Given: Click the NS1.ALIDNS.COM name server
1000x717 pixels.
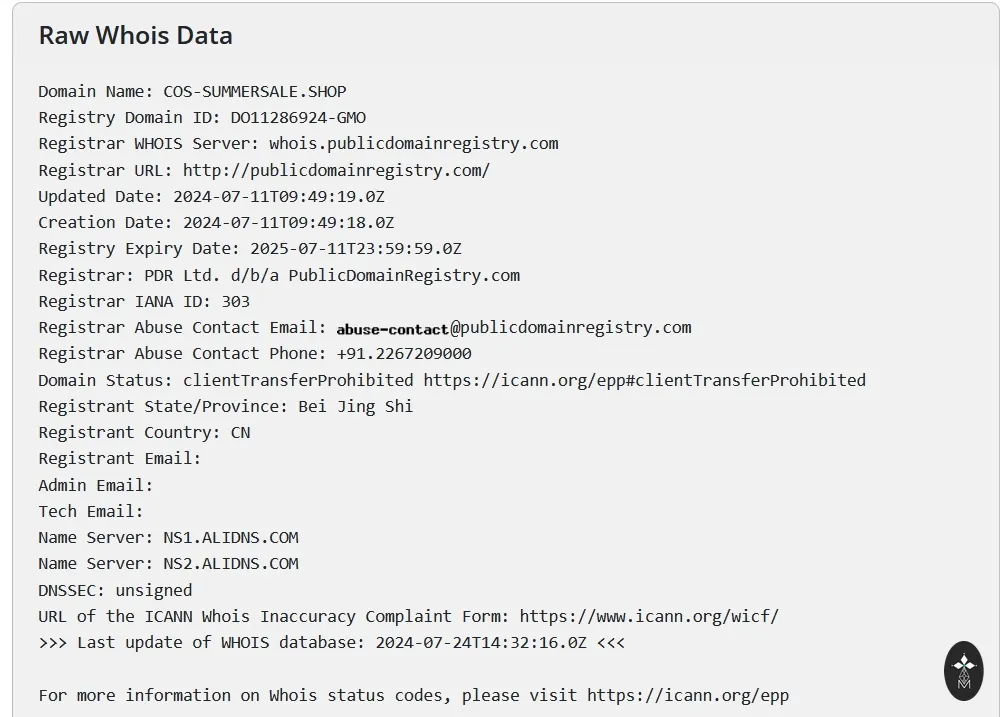Looking at the screenshot, I should [x=230, y=538].
